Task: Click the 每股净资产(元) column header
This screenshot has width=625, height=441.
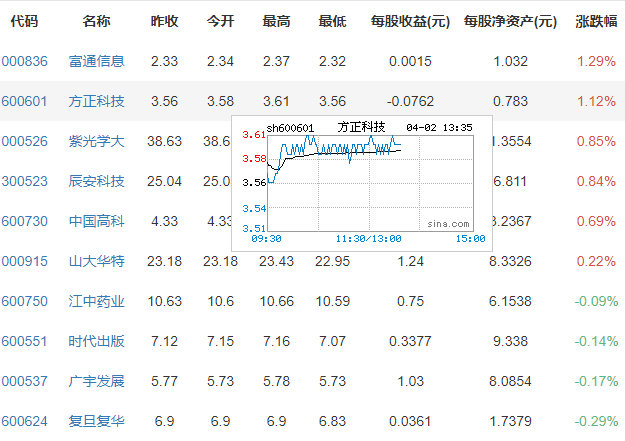Action: tap(510, 21)
